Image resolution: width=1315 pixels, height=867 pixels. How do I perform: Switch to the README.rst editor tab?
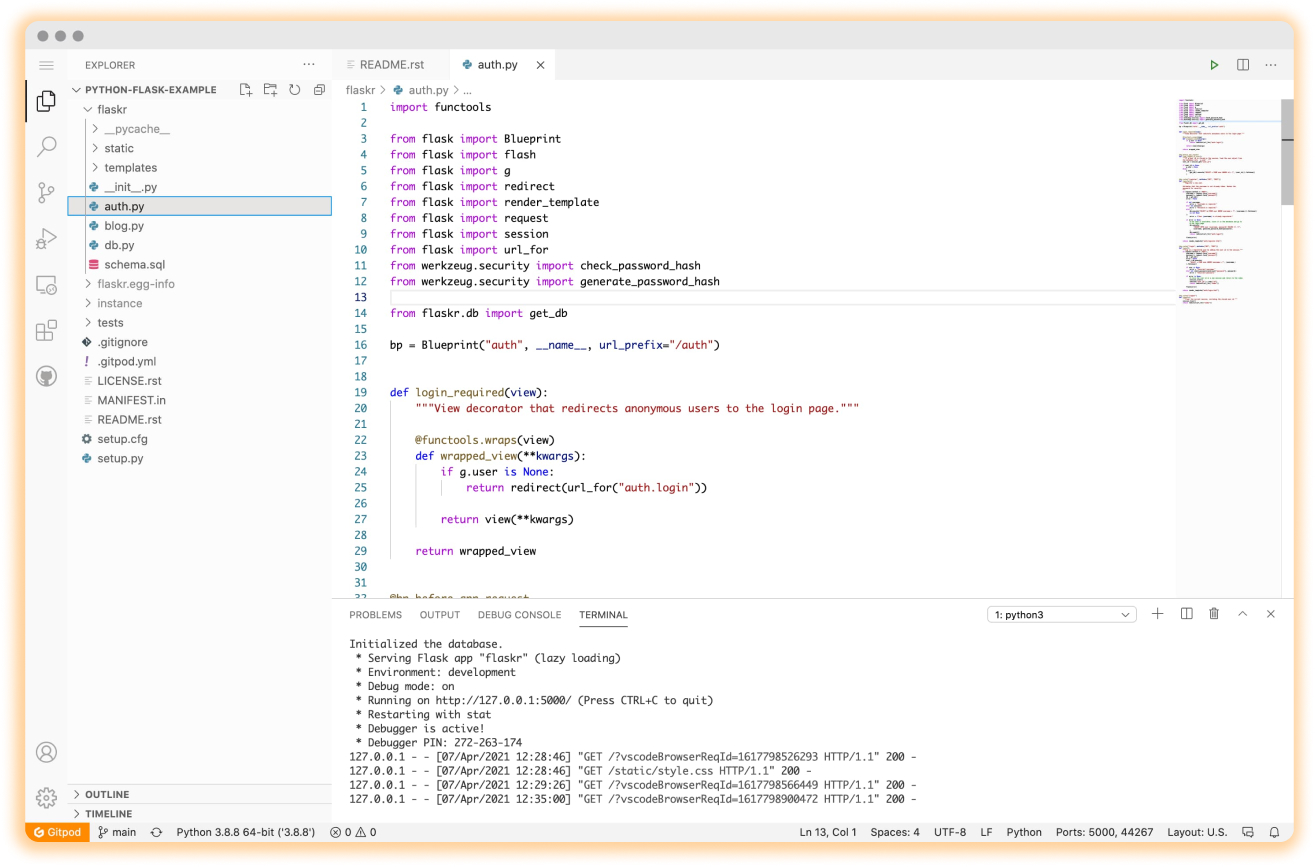click(x=391, y=65)
